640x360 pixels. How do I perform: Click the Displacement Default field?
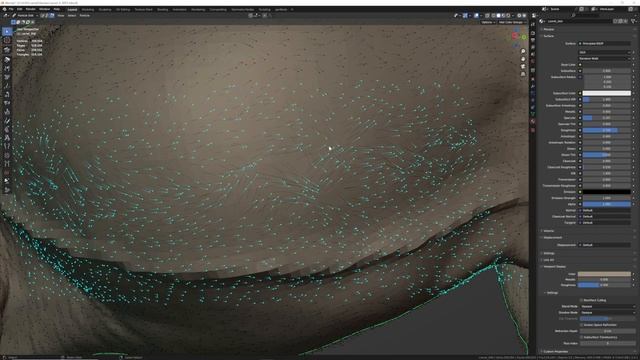(604, 245)
